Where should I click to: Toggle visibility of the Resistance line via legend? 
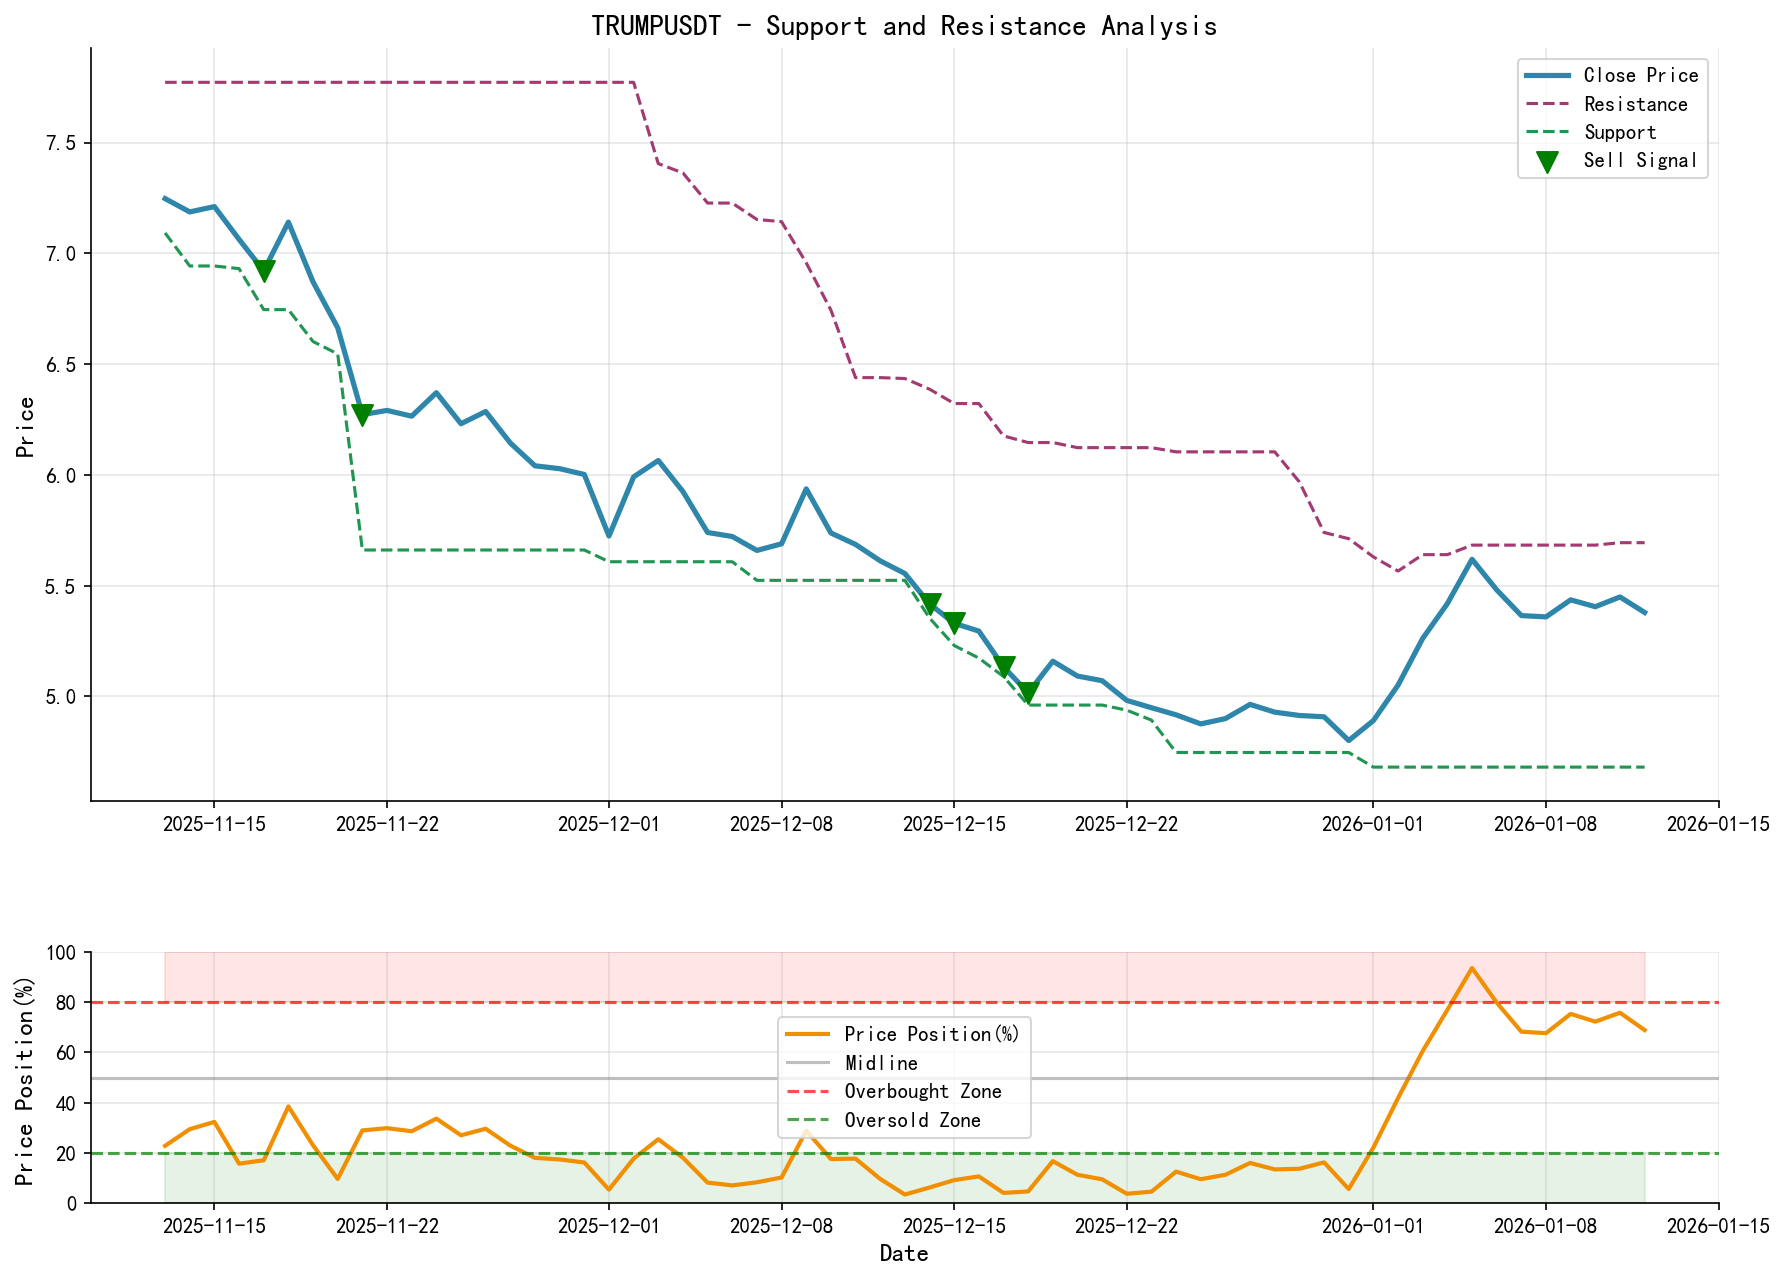[1634, 104]
